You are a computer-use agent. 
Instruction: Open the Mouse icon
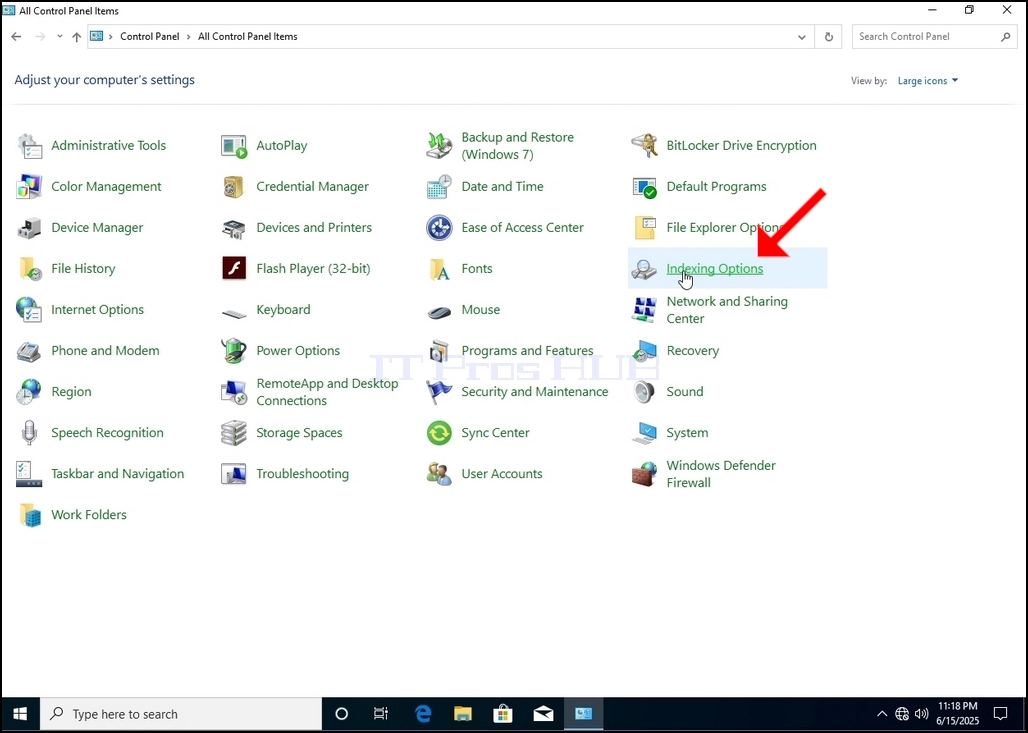point(439,312)
